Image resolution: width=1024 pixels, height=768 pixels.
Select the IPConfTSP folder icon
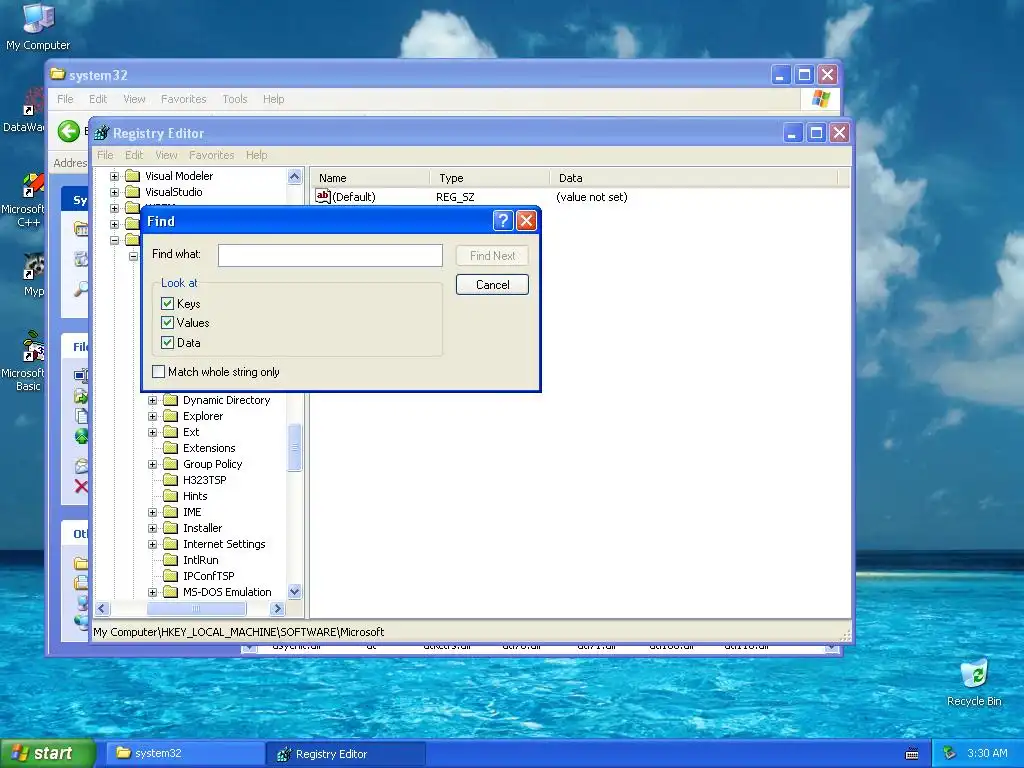pos(170,576)
